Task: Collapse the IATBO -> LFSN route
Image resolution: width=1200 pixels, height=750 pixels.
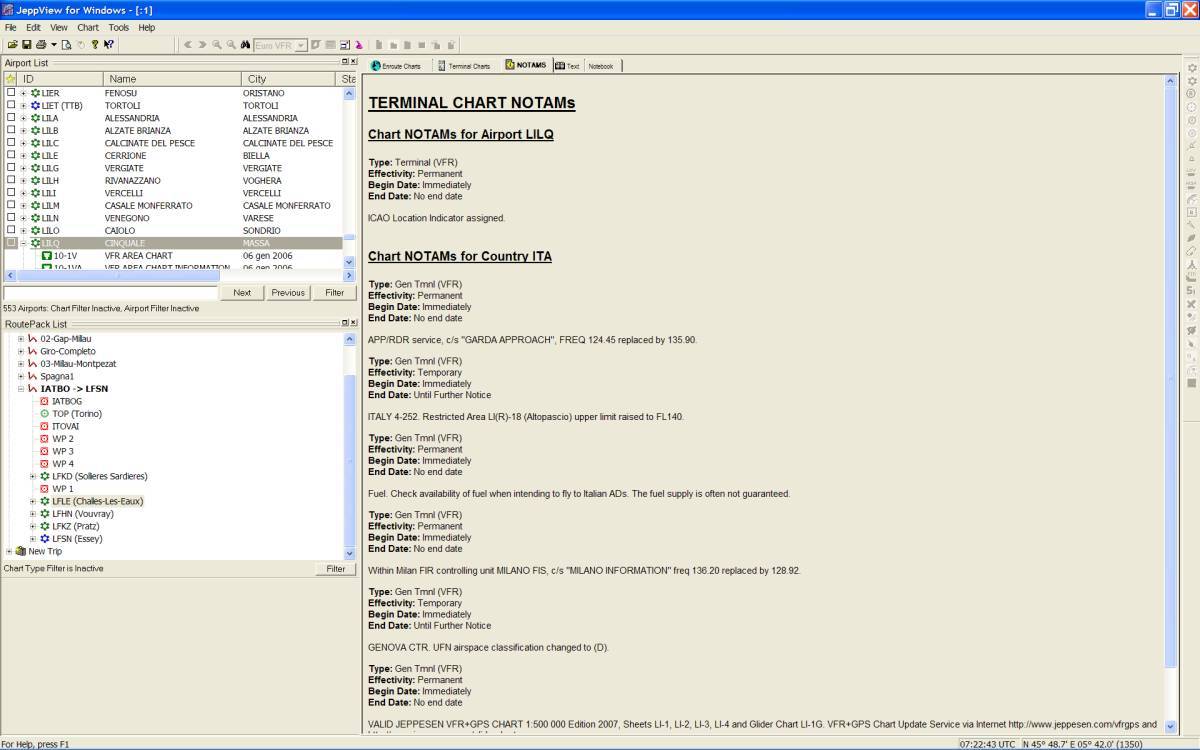Action: 21,389
